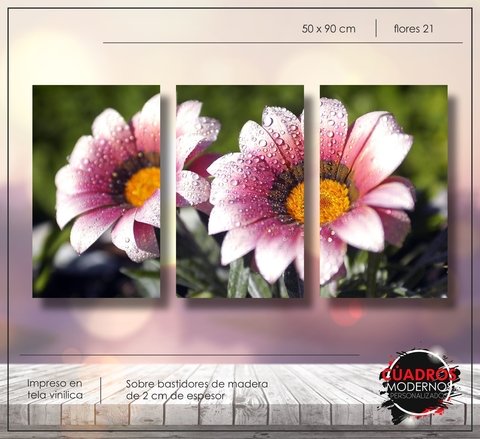
Task: Click the "Sobre bastidores de madera" description
Action: point(197,384)
